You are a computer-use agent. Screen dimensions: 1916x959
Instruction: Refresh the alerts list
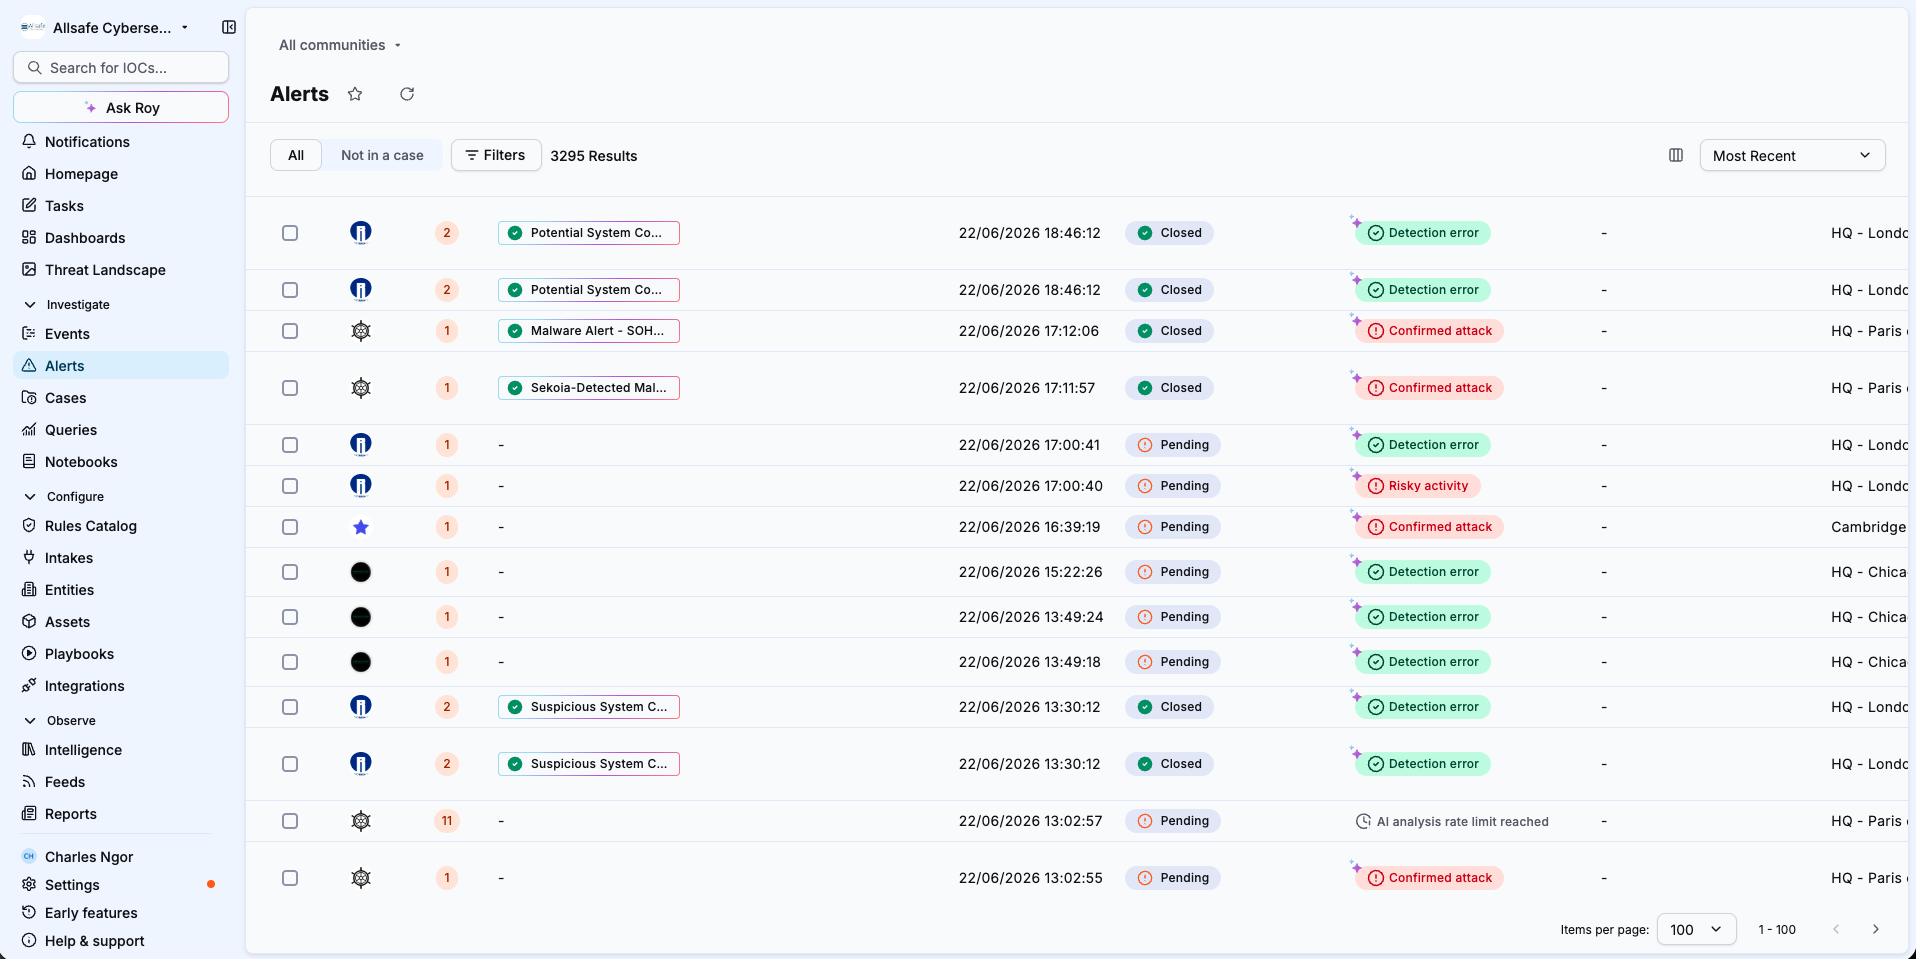tap(407, 94)
